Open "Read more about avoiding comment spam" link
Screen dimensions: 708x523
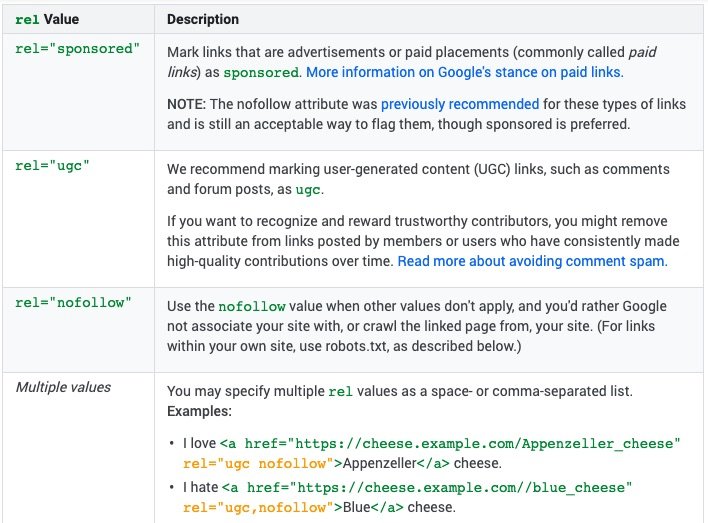point(532,261)
